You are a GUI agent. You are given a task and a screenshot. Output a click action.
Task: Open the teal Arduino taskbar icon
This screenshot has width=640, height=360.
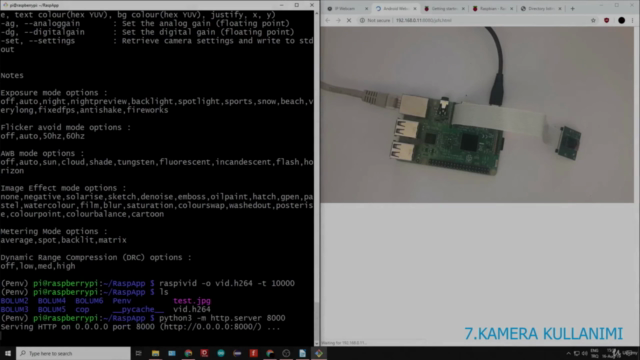[221, 353]
